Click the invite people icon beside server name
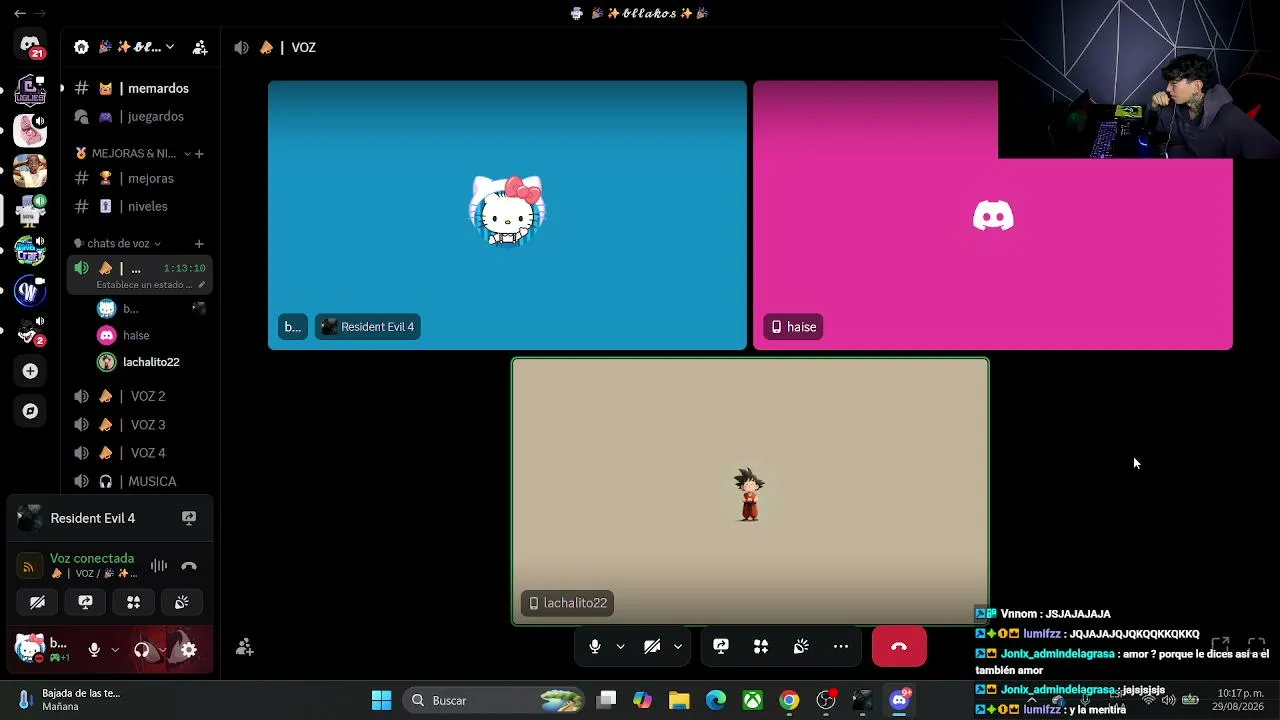Viewport: 1280px width, 720px height. (200, 47)
